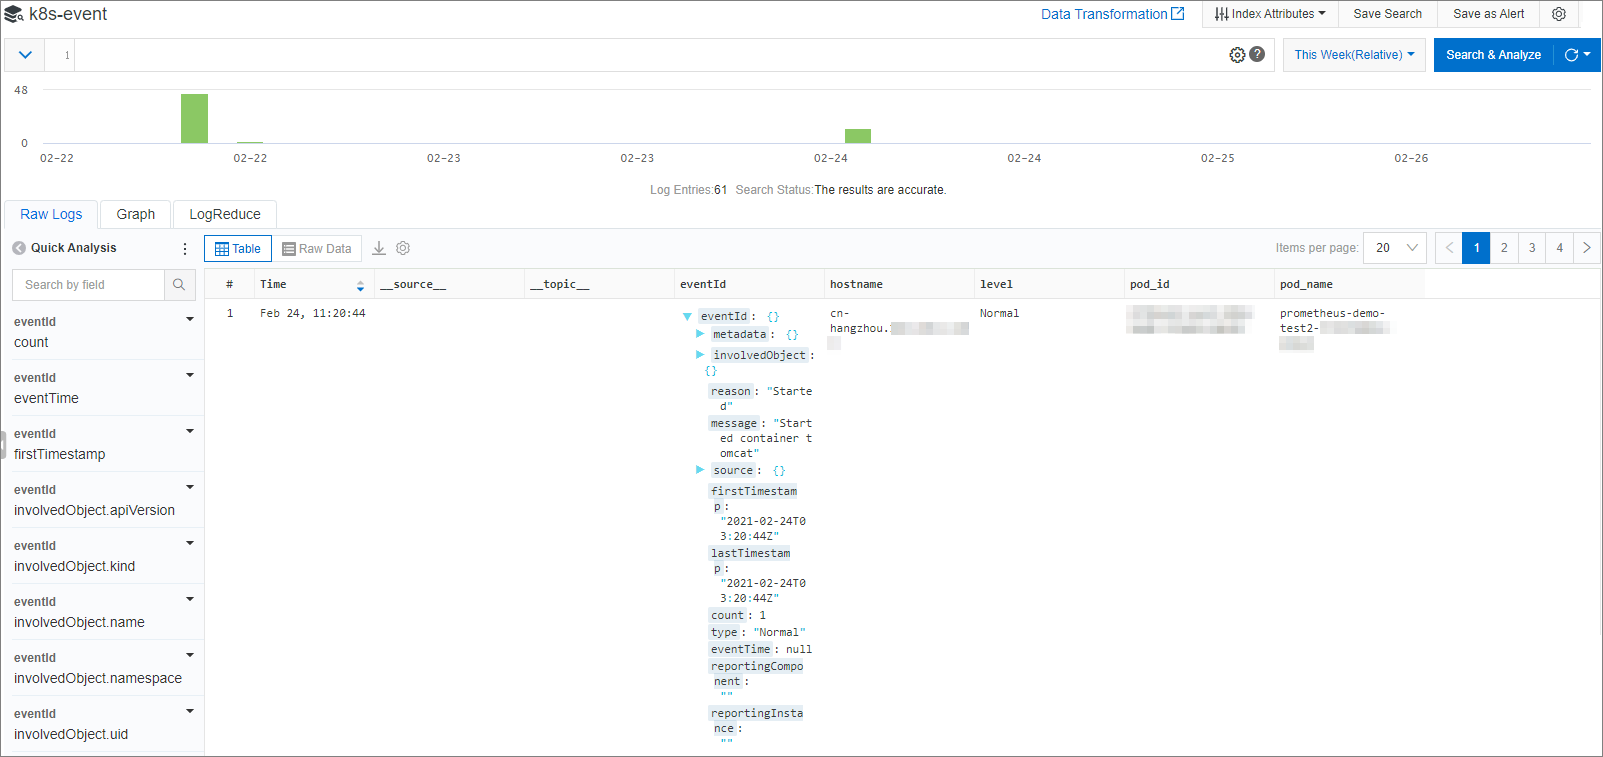Click the side panel collapse handle
The height and width of the screenshot is (757, 1603).
(3, 444)
